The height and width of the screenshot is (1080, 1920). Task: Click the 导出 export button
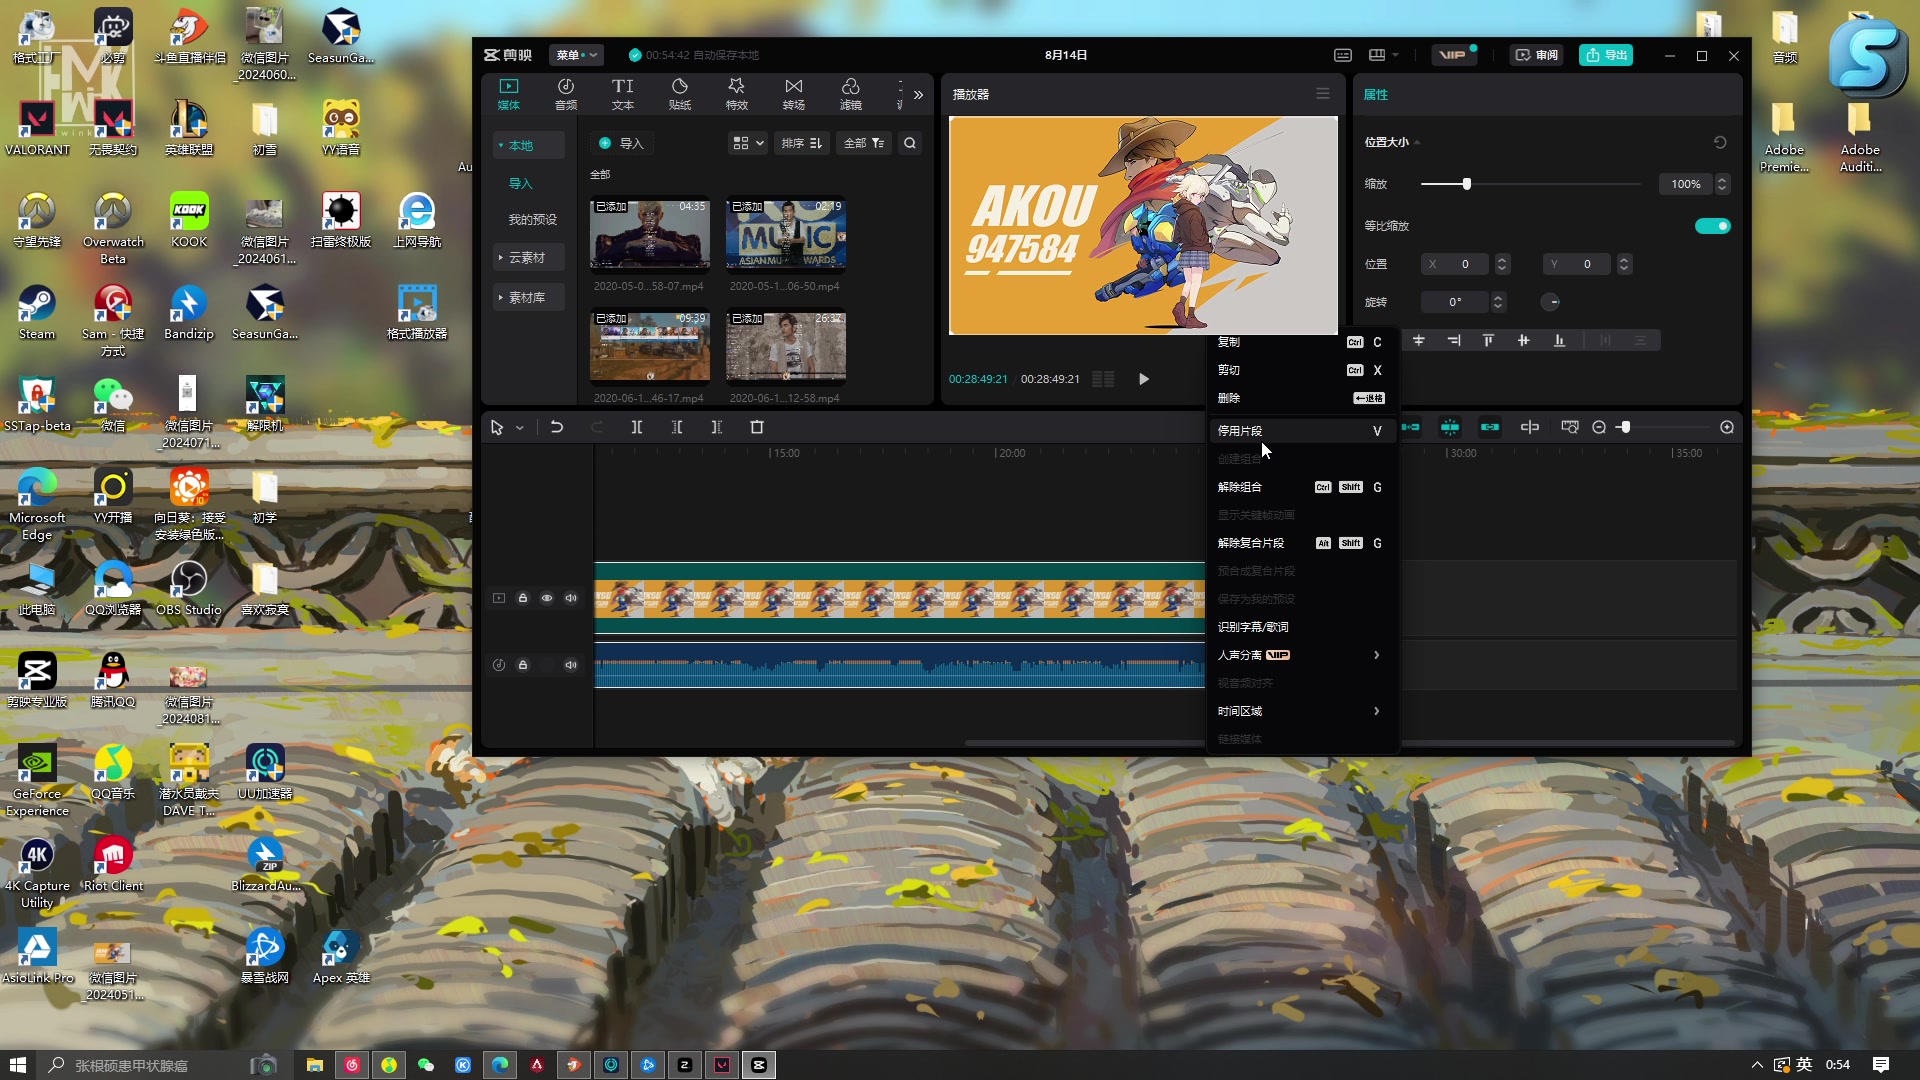[x=1606, y=55]
